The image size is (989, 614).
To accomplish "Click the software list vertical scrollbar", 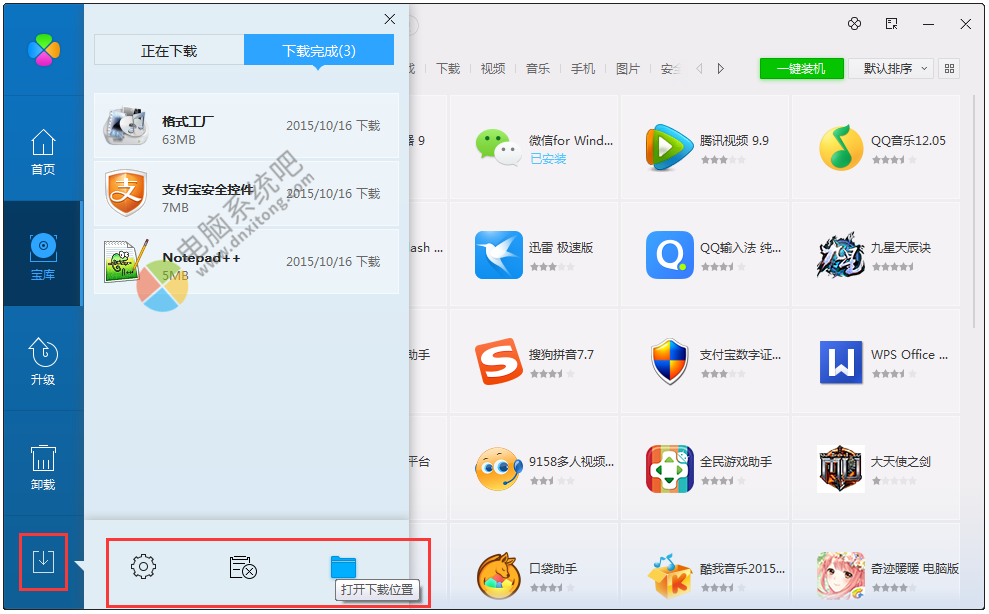I will (x=976, y=211).
